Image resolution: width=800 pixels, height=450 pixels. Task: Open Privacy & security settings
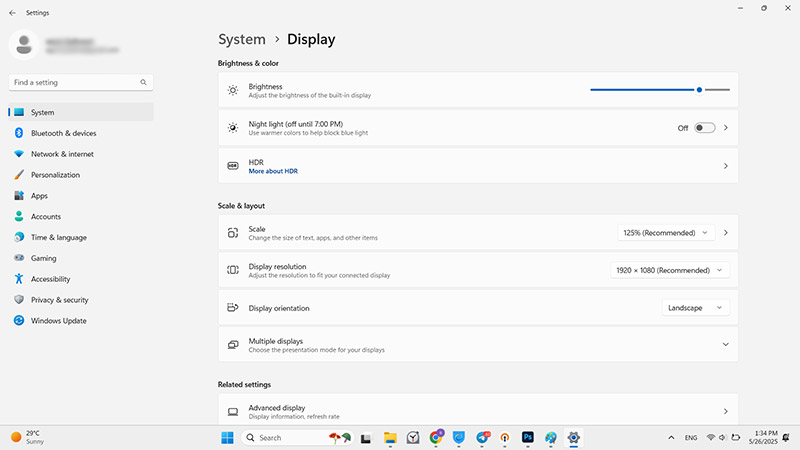pyautogui.click(x=81, y=300)
